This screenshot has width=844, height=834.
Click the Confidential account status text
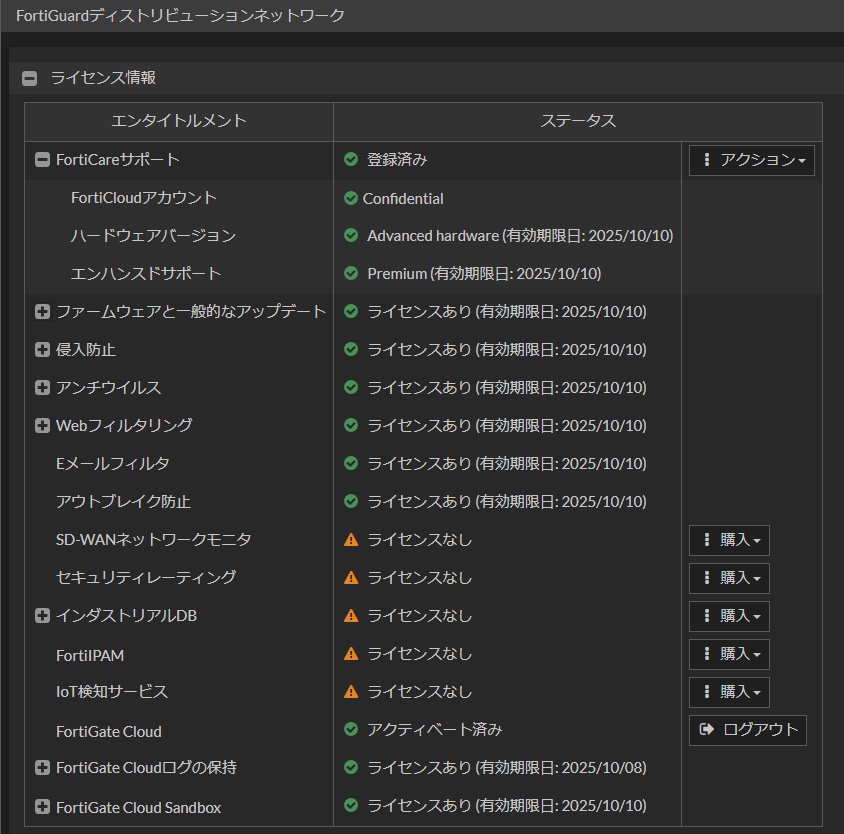coord(403,199)
